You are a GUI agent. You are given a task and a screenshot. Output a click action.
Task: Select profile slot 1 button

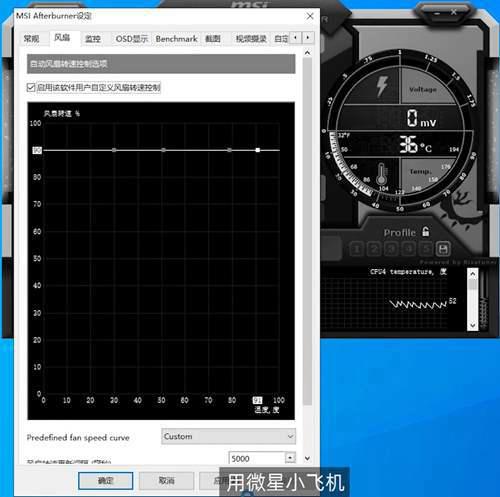pyautogui.click(x=357, y=249)
